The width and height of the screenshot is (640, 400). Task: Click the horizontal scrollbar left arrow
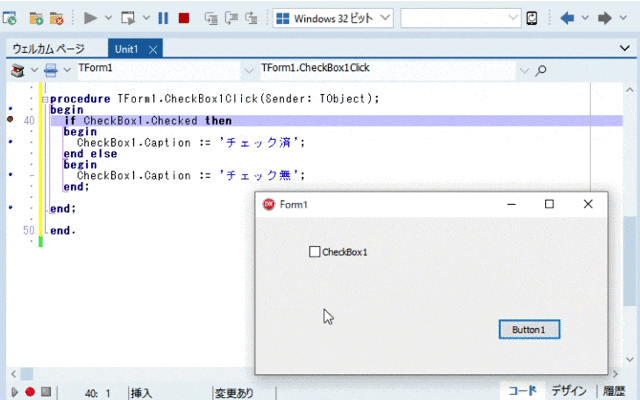coord(13,373)
